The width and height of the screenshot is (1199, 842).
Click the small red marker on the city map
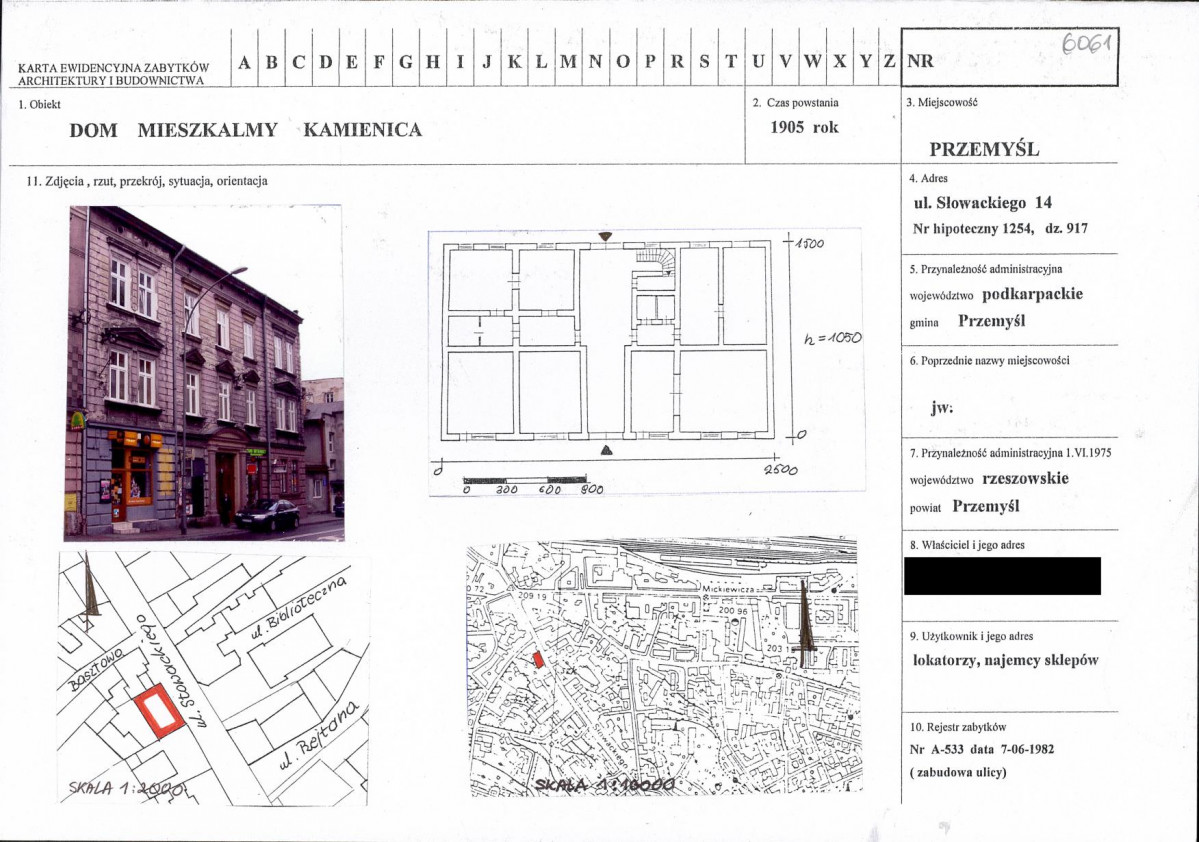coord(539,659)
